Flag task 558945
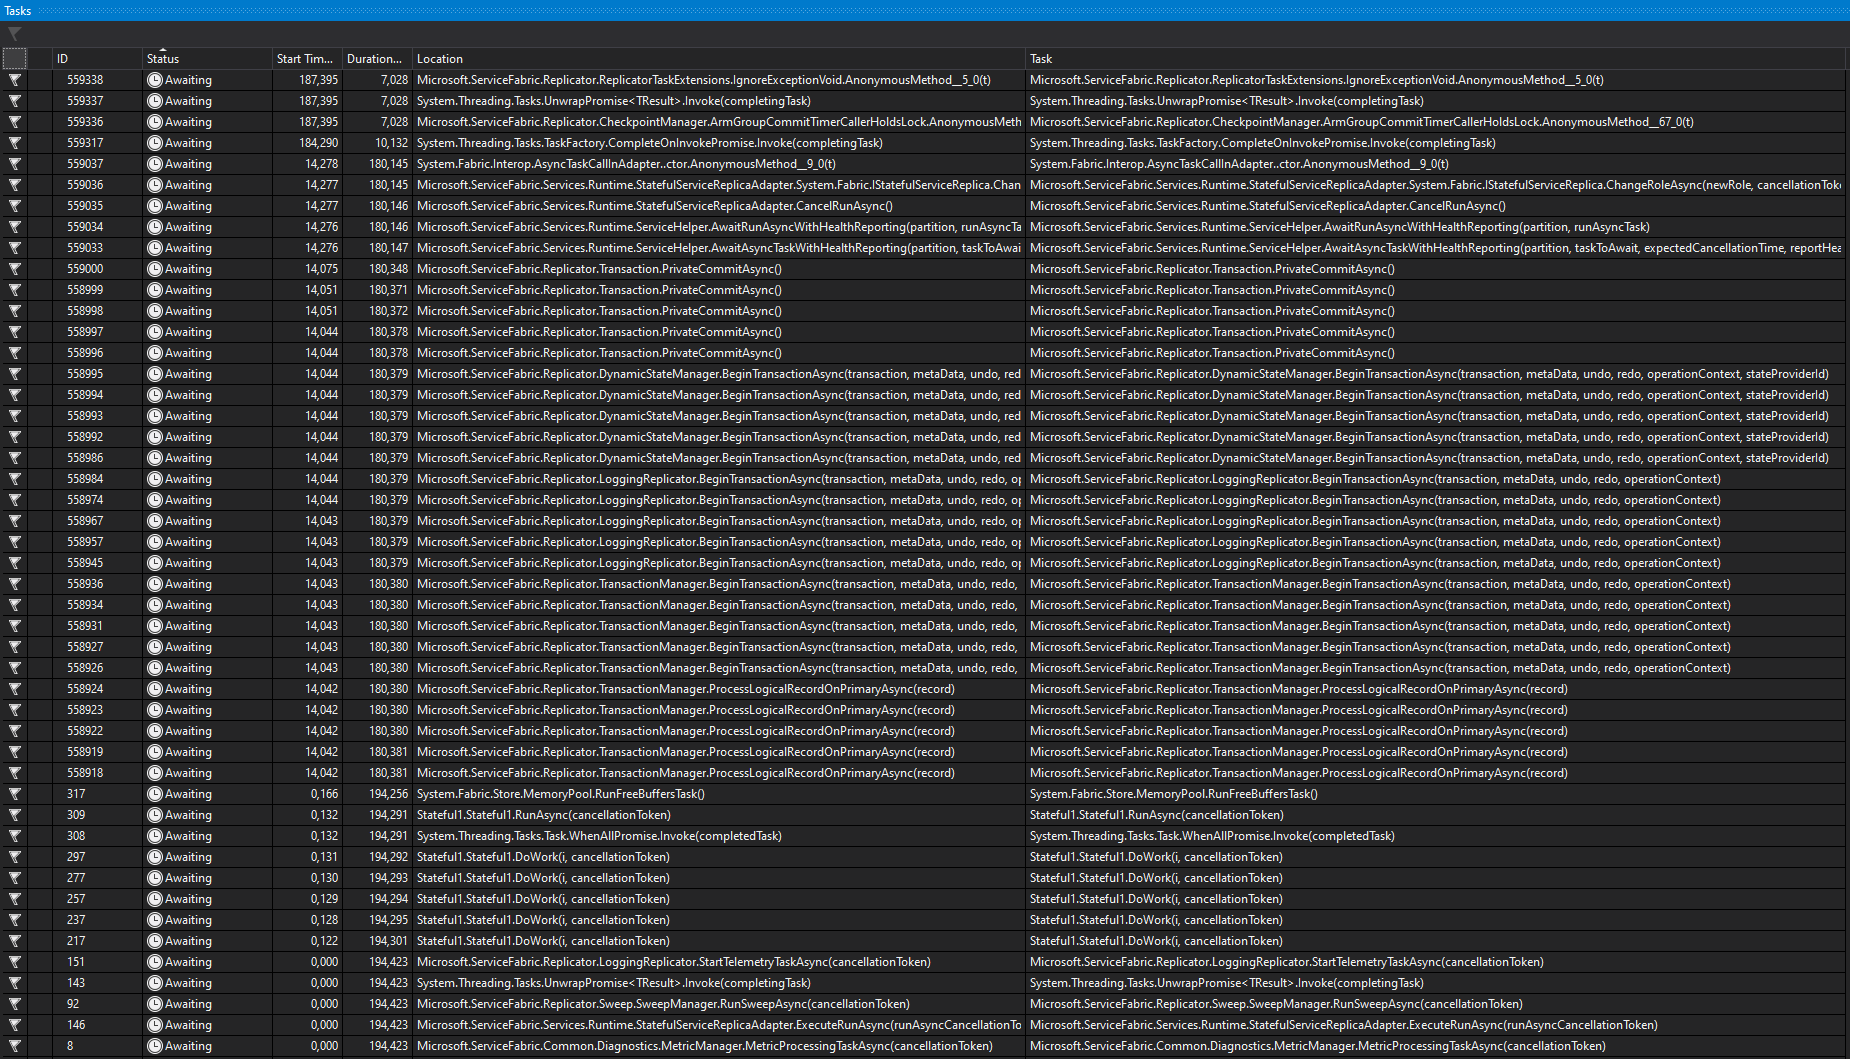Screen dimensions: 1850x1059 tap(15, 563)
